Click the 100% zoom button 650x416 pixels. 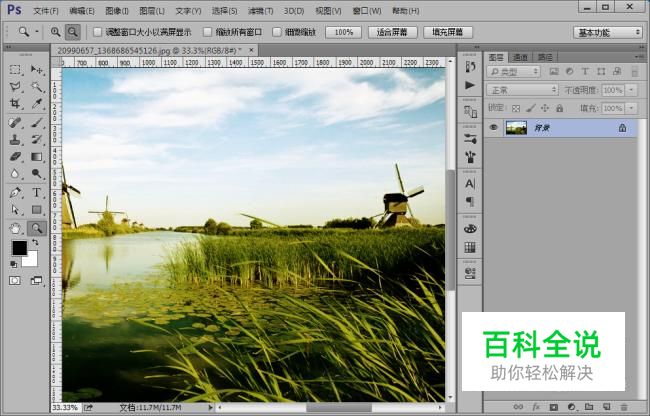344,32
